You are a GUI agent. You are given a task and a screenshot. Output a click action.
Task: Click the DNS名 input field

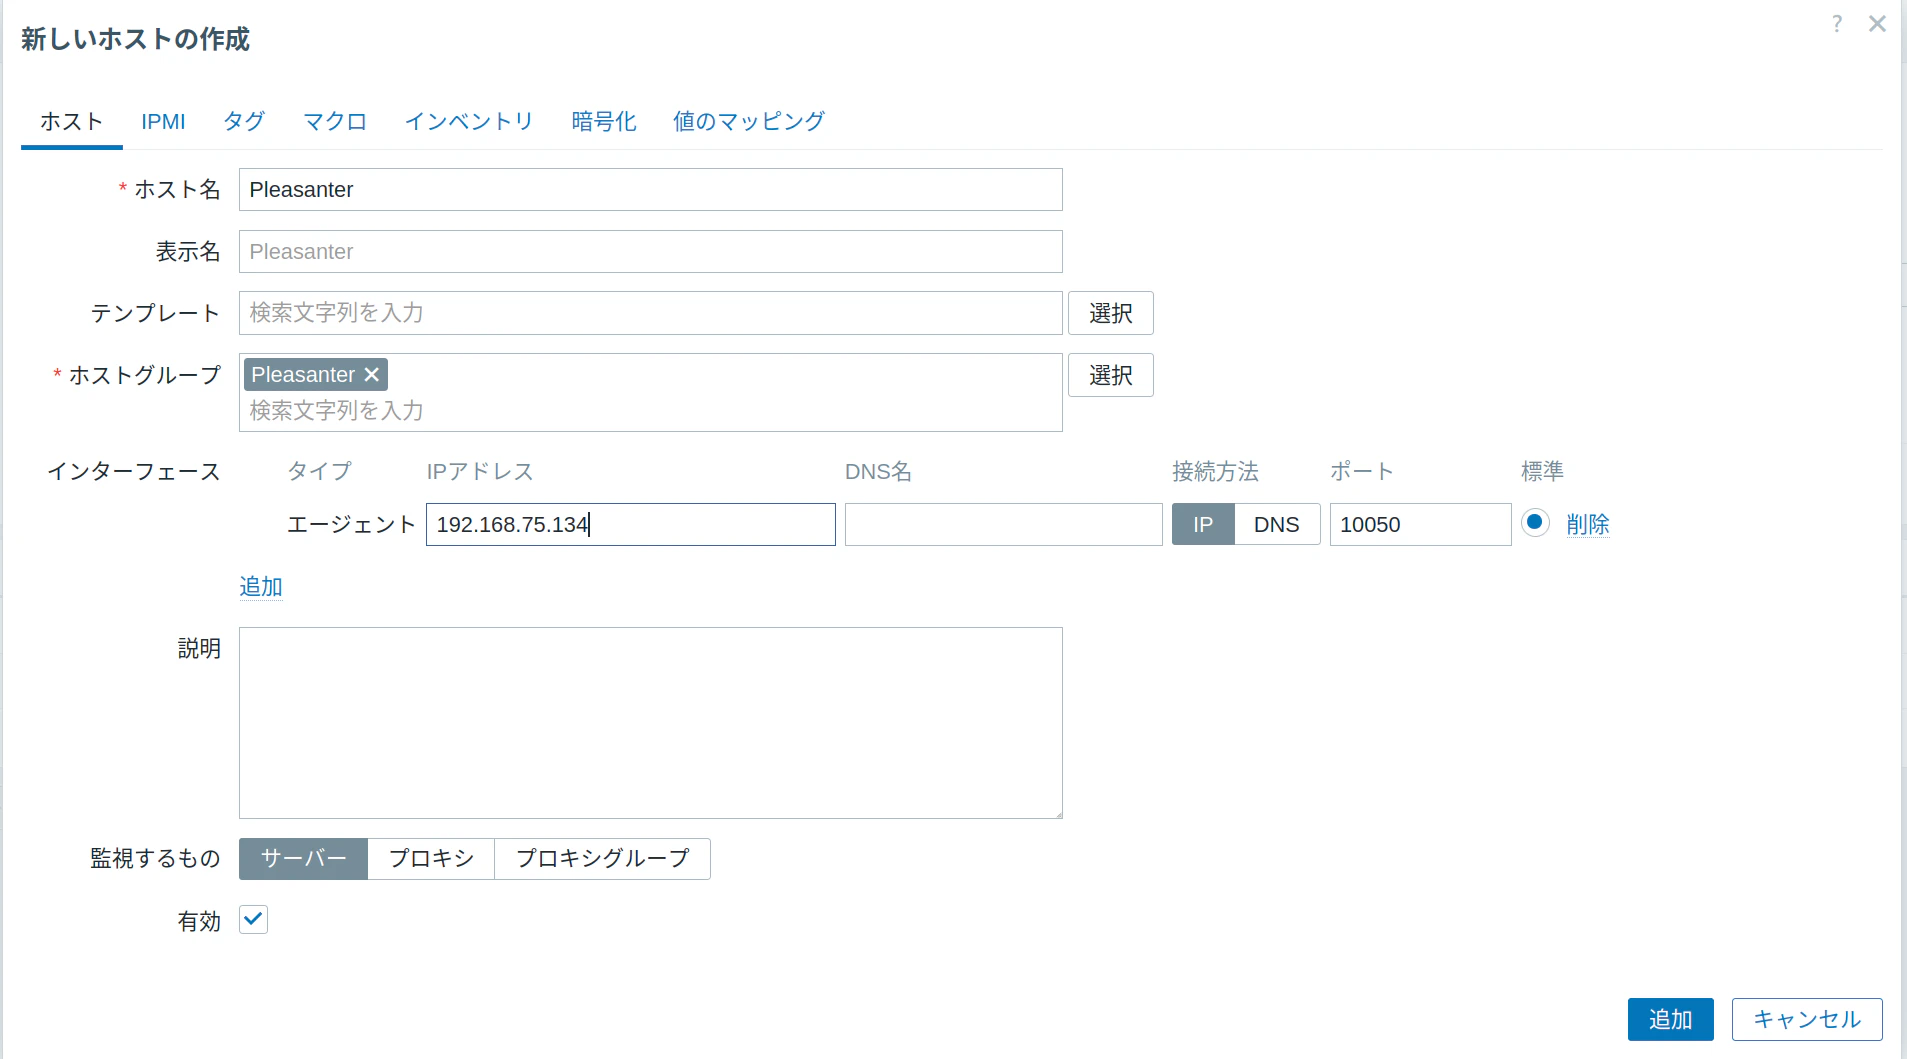click(x=1003, y=525)
